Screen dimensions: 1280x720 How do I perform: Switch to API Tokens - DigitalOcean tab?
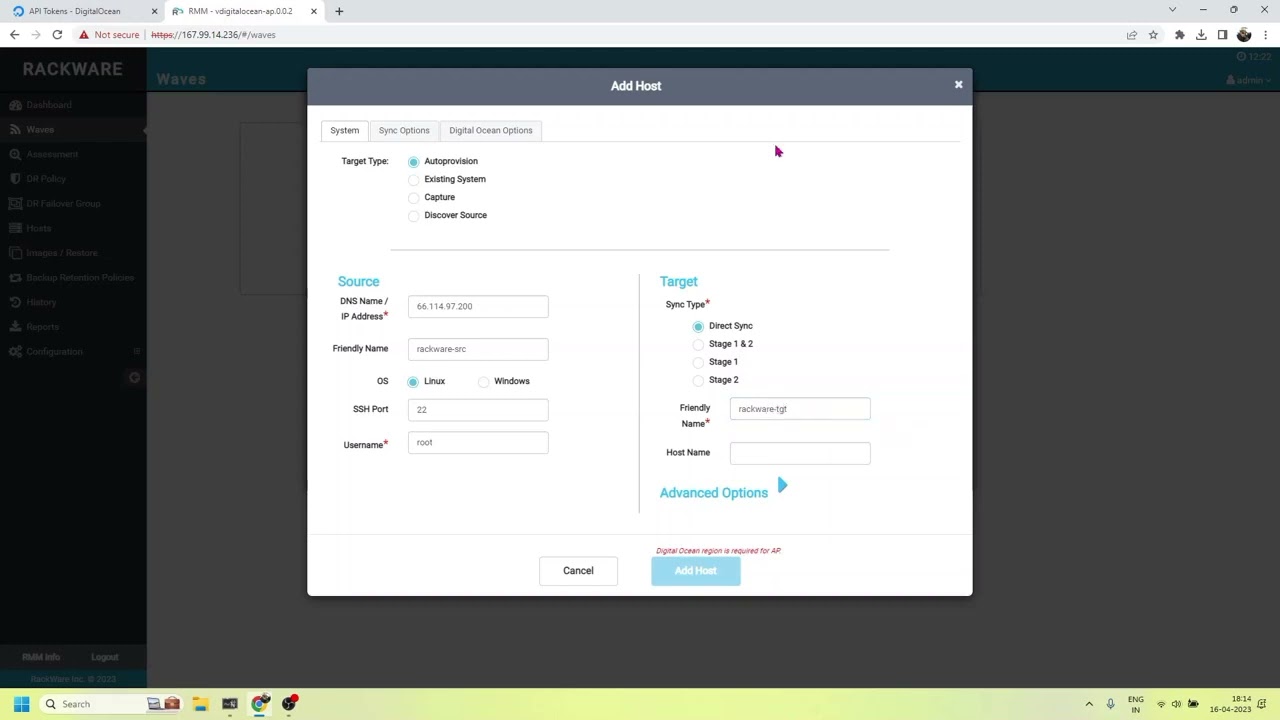click(x=82, y=11)
